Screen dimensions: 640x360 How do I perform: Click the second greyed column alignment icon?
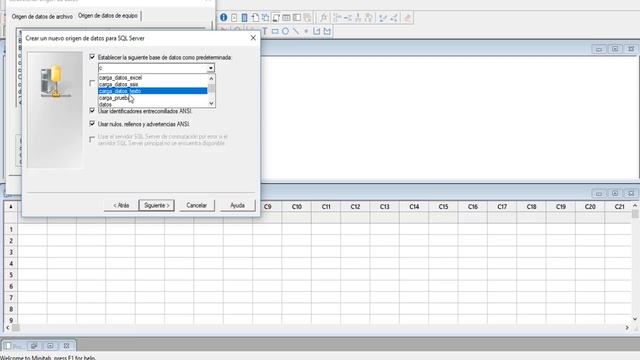tap(347, 18)
